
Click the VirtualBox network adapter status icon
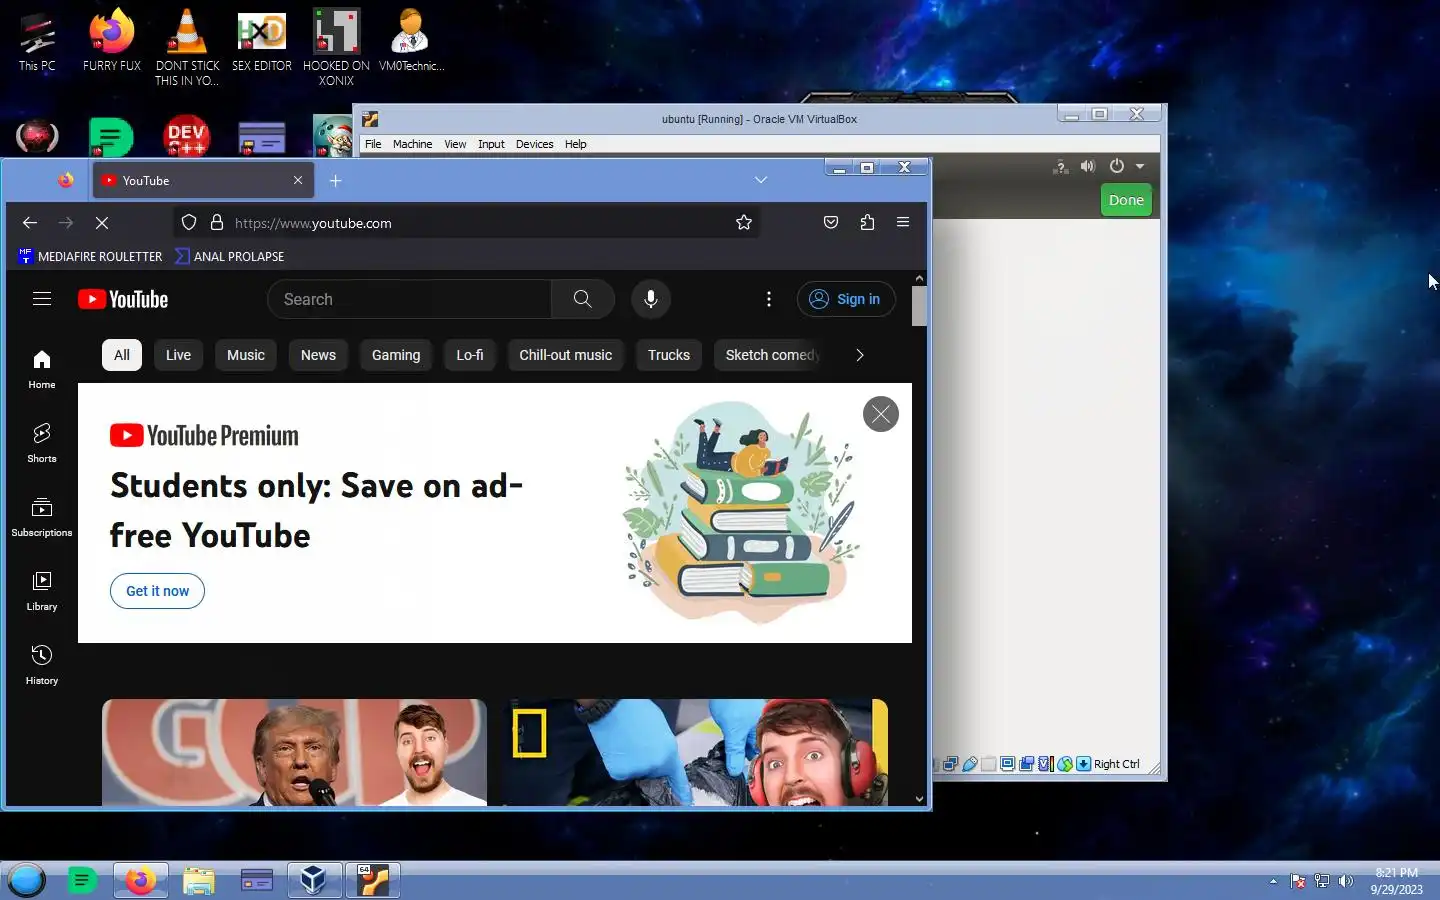951,764
